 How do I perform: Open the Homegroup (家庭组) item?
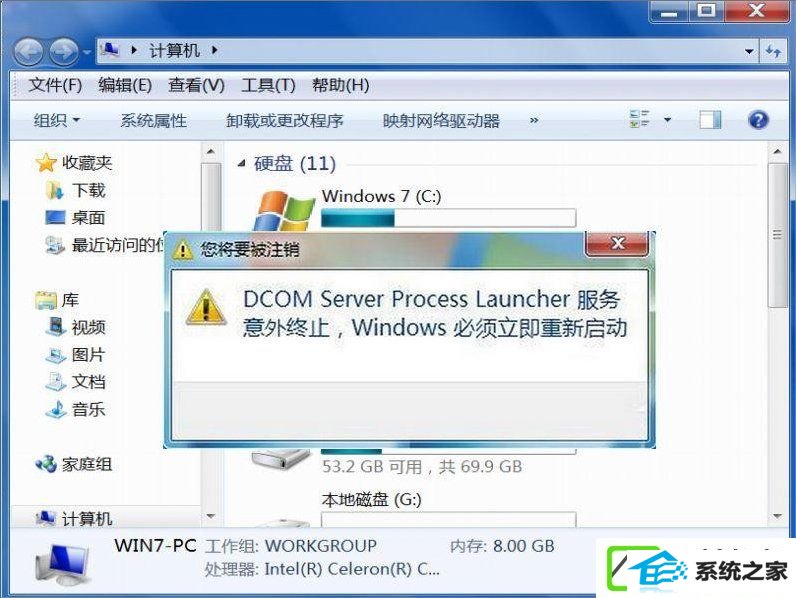click(74, 463)
